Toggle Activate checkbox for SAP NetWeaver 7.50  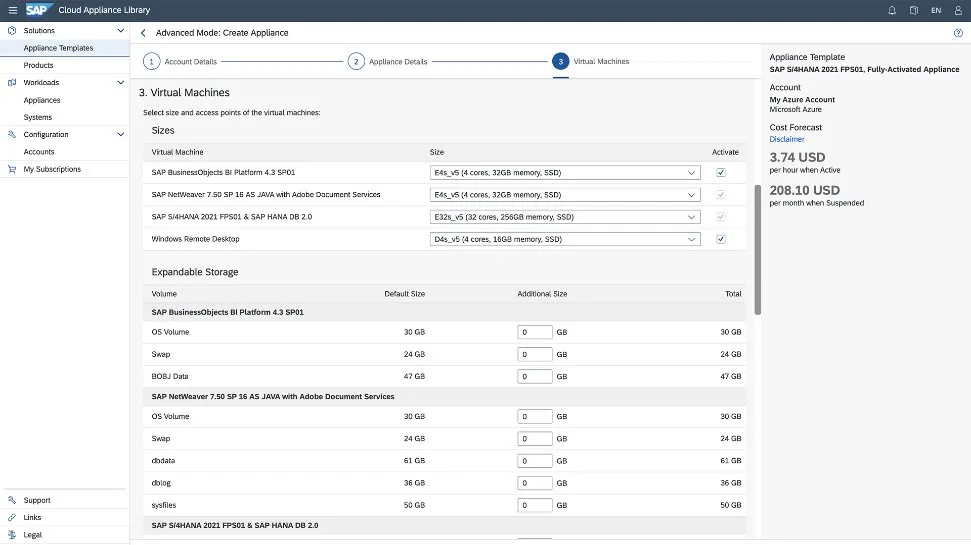(720, 194)
